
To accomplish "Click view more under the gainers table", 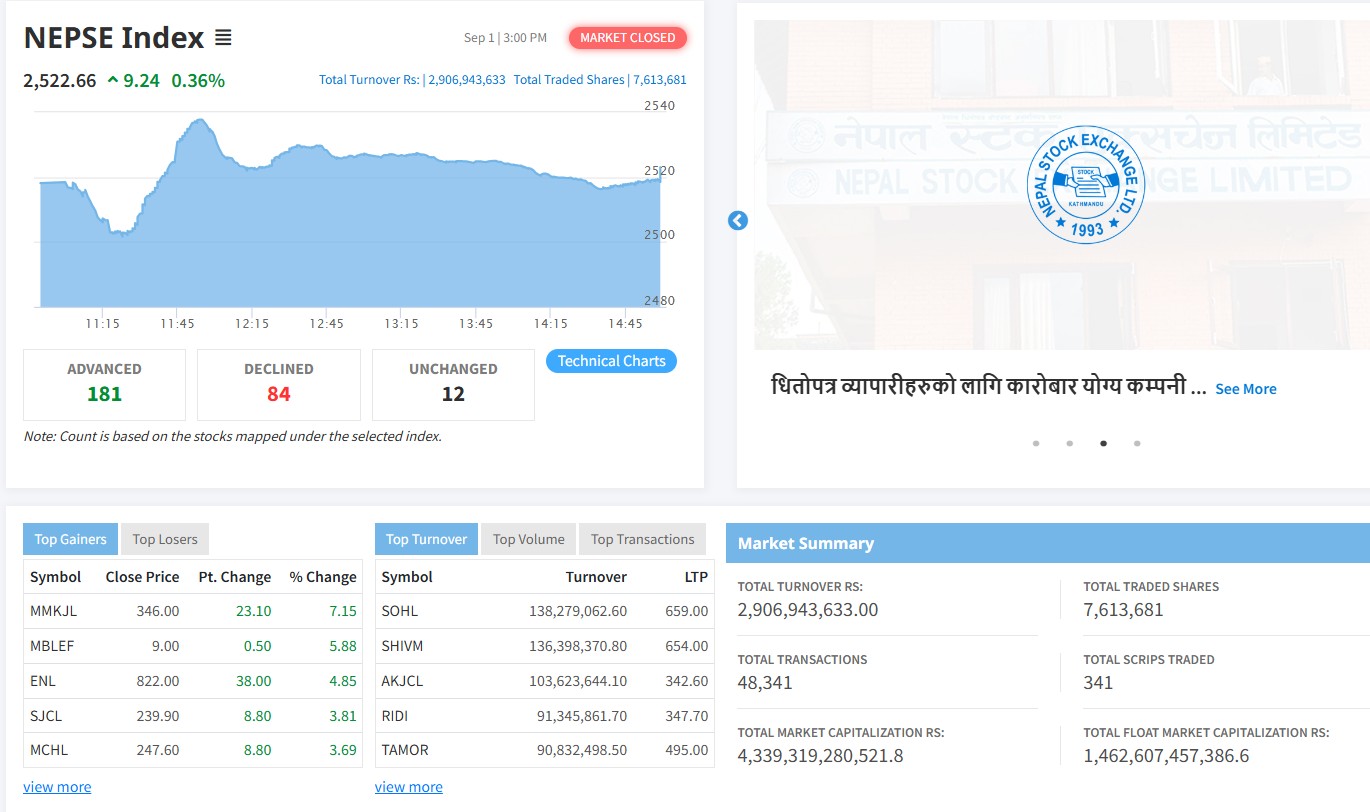I will [57, 787].
